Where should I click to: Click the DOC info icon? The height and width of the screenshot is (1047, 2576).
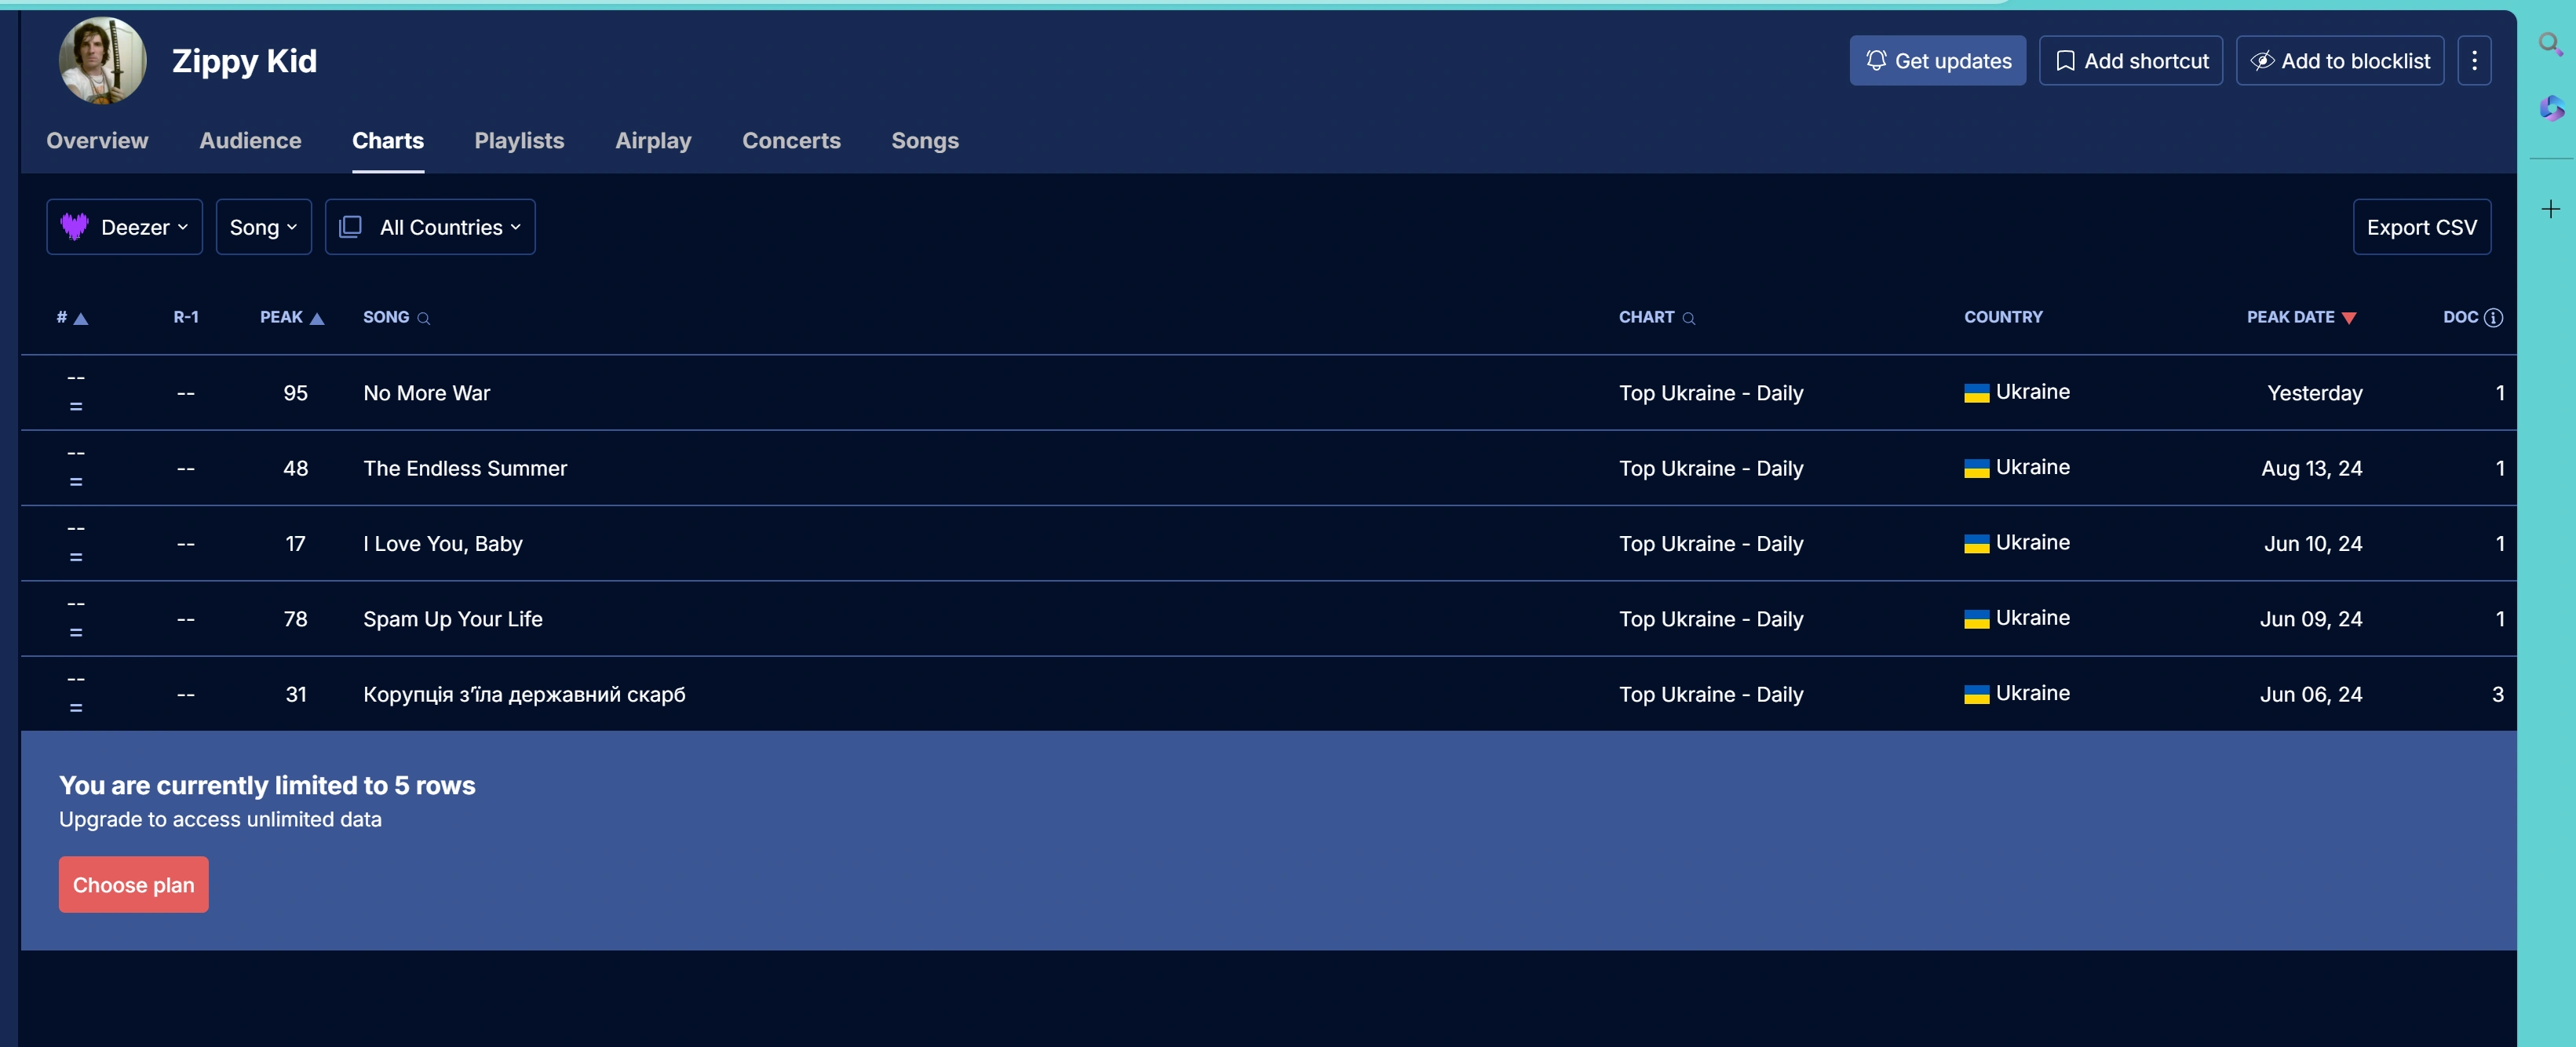2493,317
